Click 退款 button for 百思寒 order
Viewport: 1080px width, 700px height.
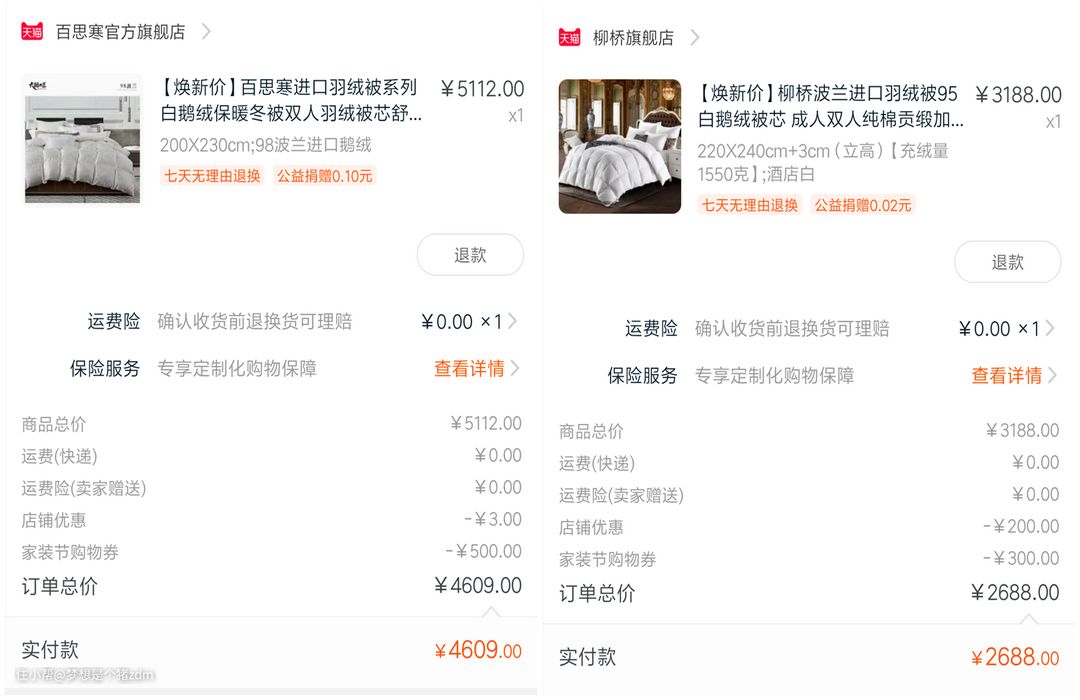[x=469, y=255]
